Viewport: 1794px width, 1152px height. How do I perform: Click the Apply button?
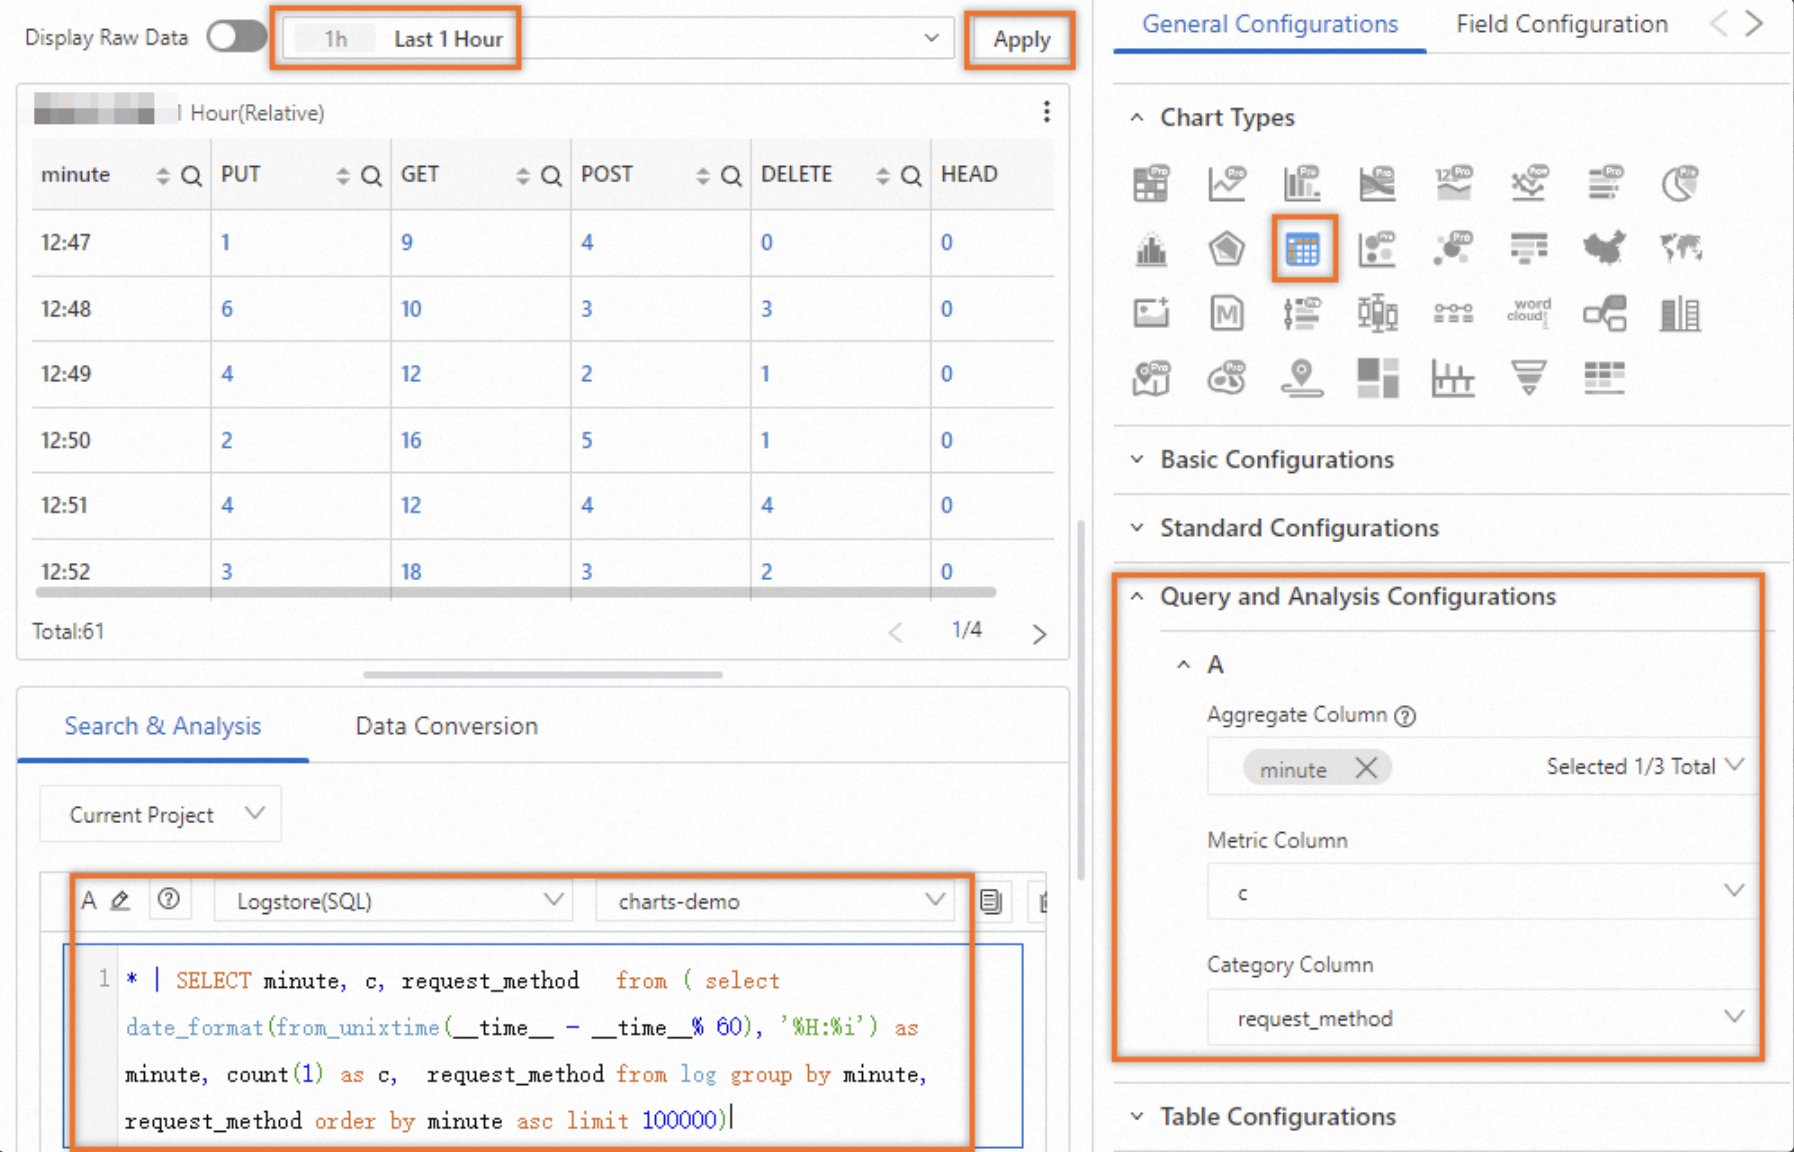pyautogui.click(x=1021, y=40)
